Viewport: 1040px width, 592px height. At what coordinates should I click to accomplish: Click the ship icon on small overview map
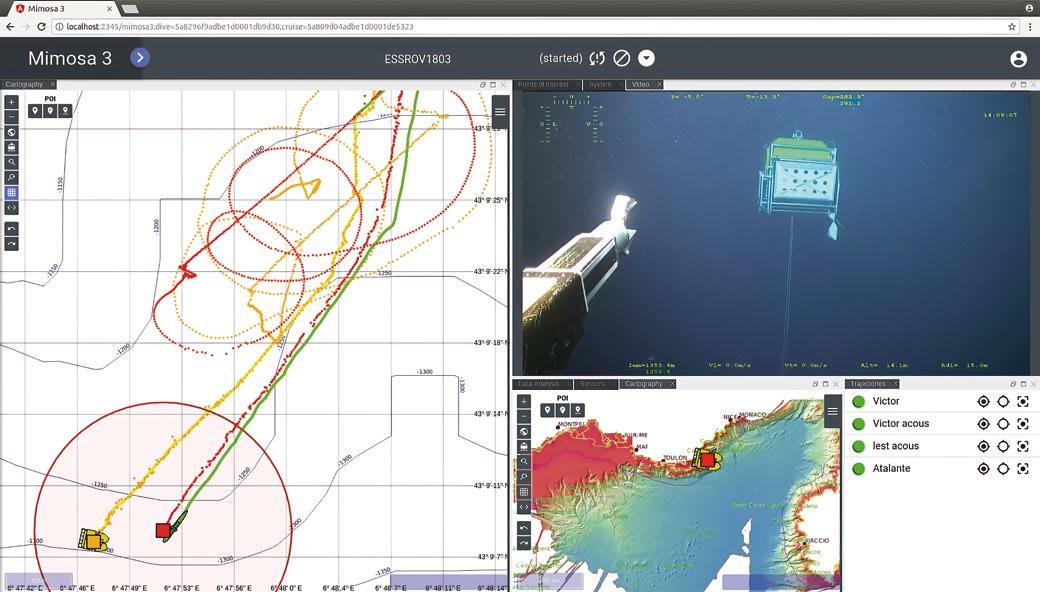(x=523, y=447)
